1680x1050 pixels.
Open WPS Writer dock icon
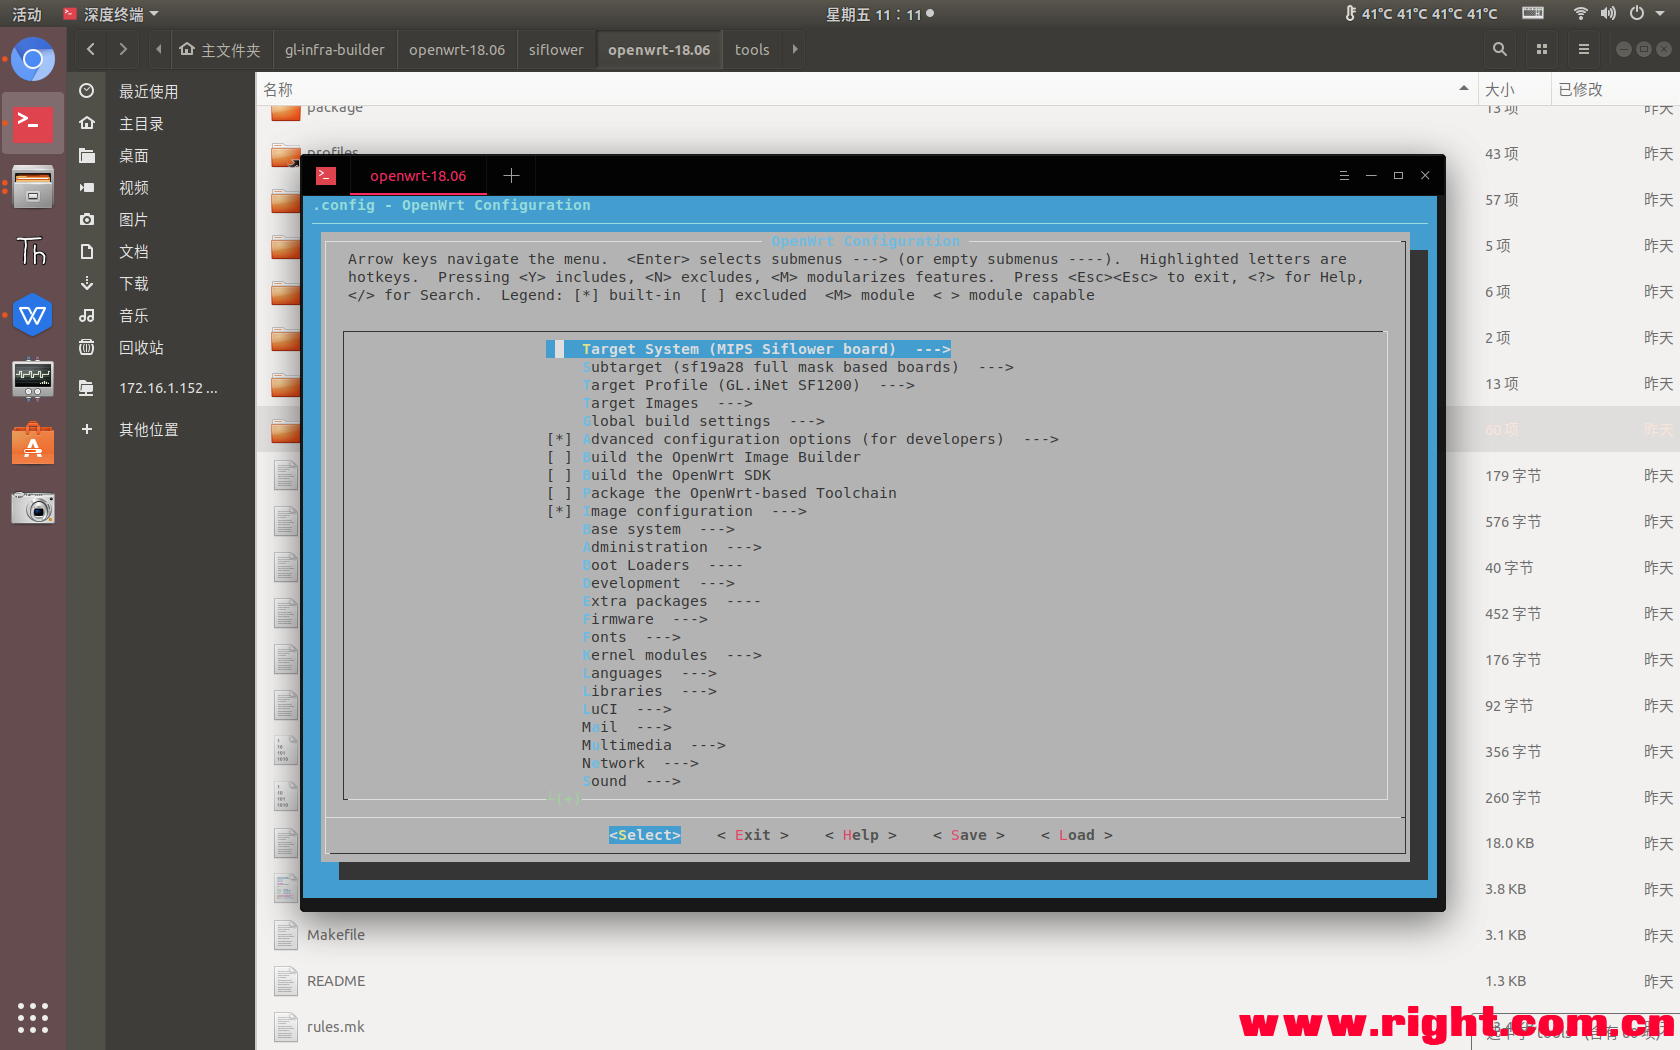(x=33, y=315)
